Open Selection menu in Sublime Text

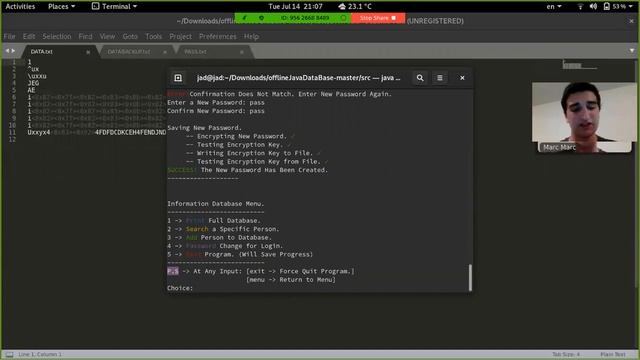tap(57, 36)
